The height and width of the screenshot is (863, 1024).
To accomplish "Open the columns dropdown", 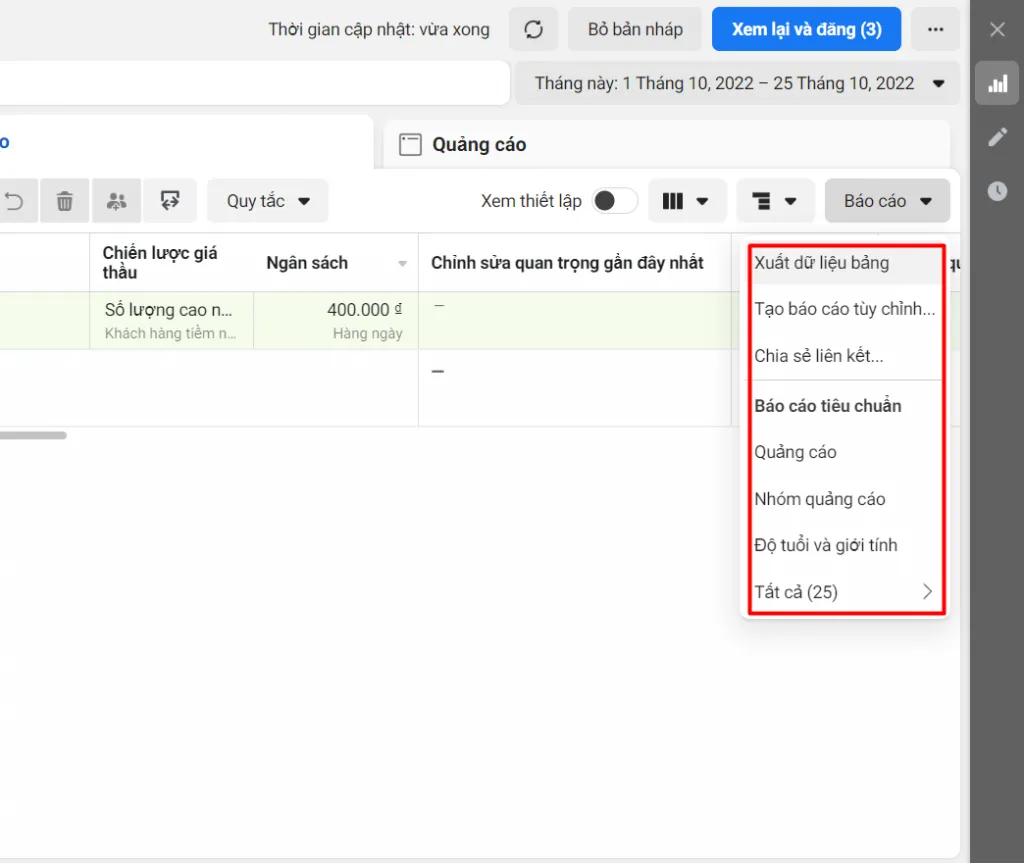I will click(687, 201).
